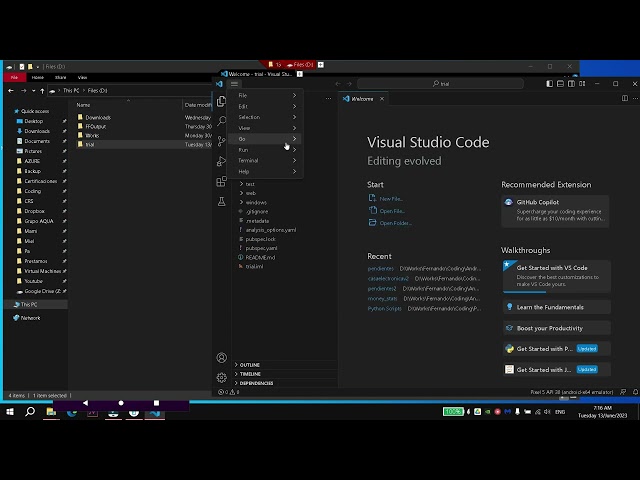
Task: Open the Manage gear in activity bar
Action: pos(222,378)
